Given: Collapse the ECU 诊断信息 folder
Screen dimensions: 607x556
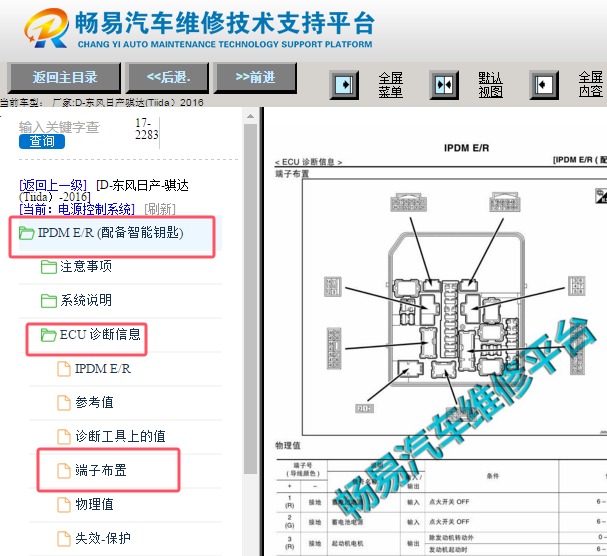Looking at the screenshot, I should tap(100, 335).
